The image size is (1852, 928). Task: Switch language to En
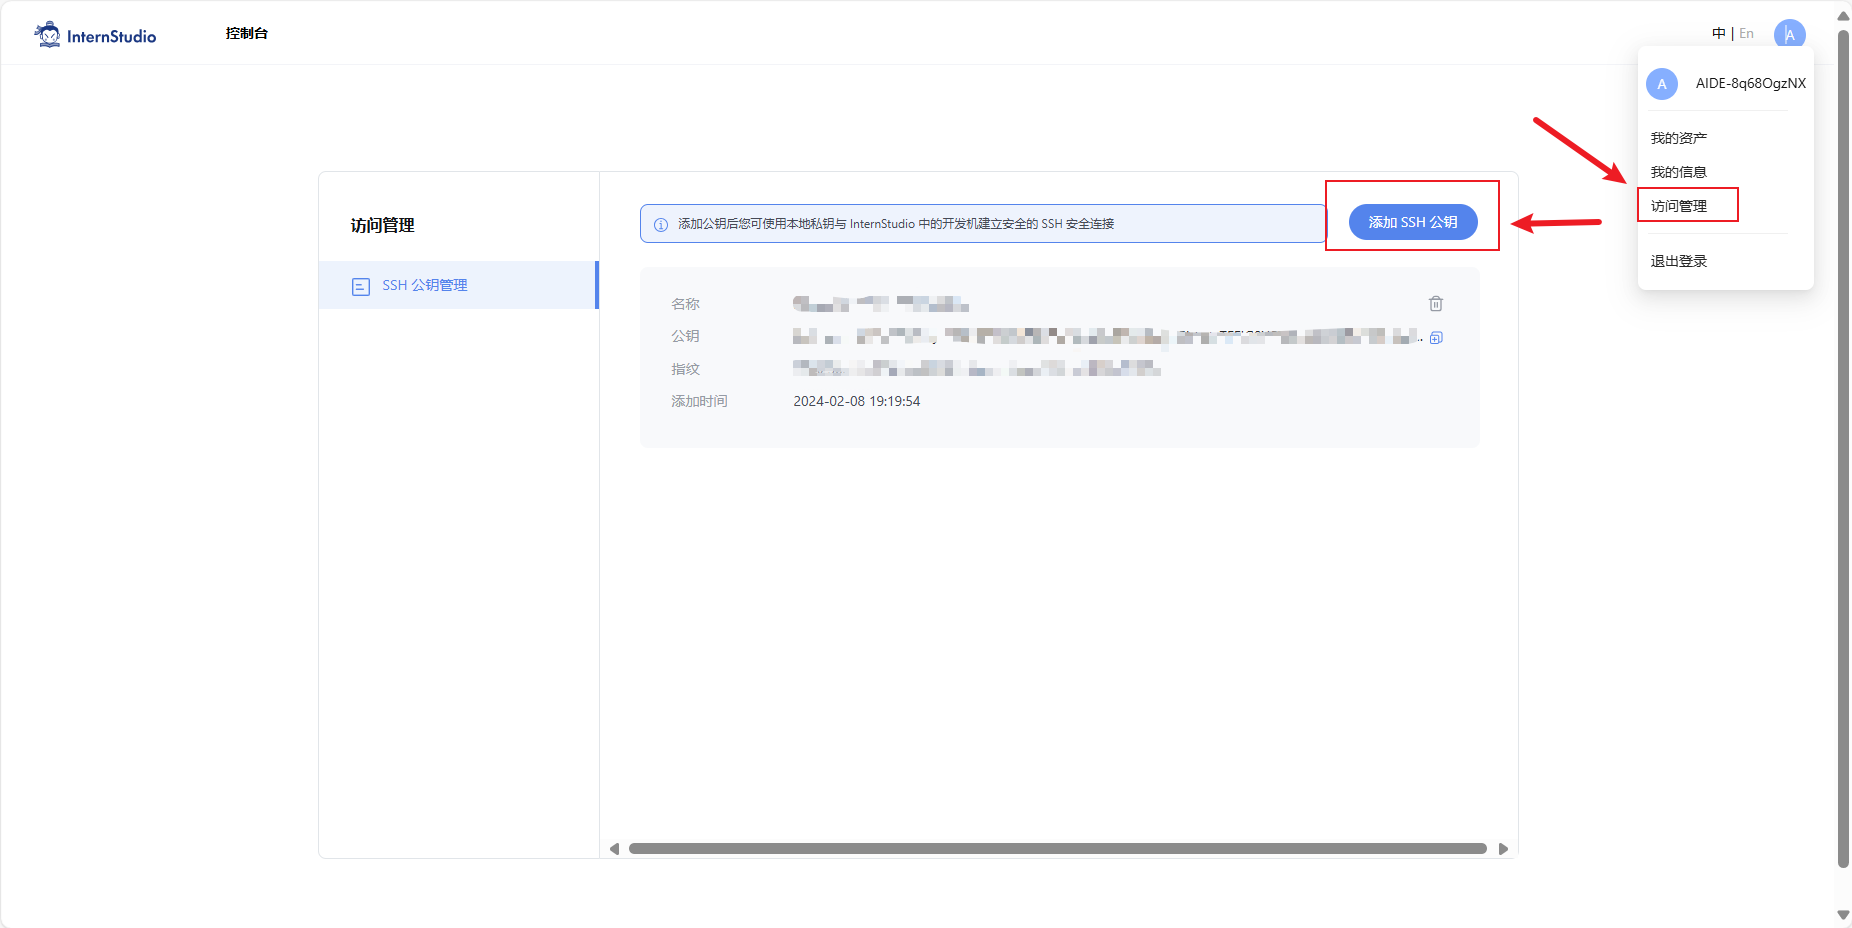click(1746, 34)
